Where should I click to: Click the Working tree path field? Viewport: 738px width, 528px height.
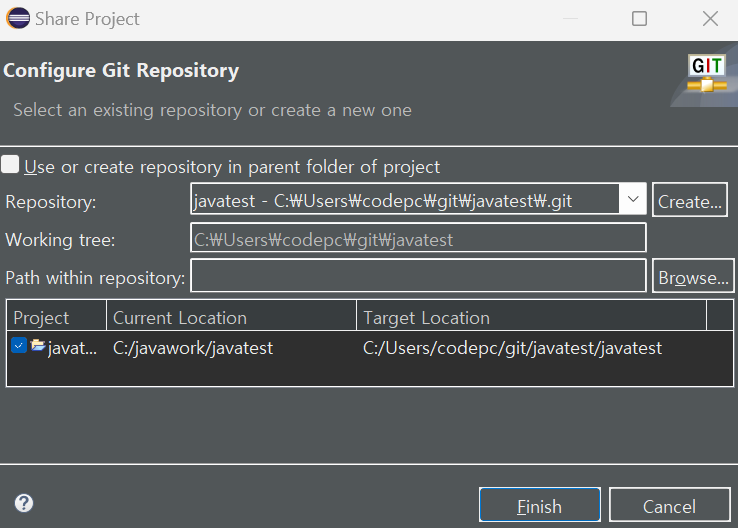[x=418, y=239]
